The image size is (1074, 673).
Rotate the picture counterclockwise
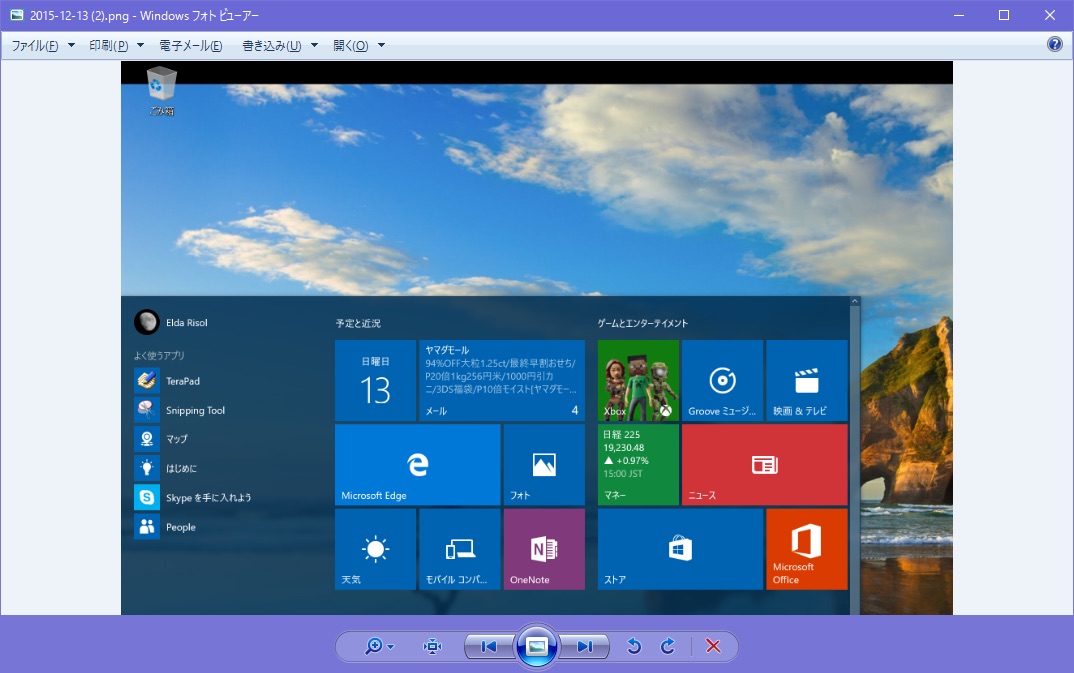point(634,646)
